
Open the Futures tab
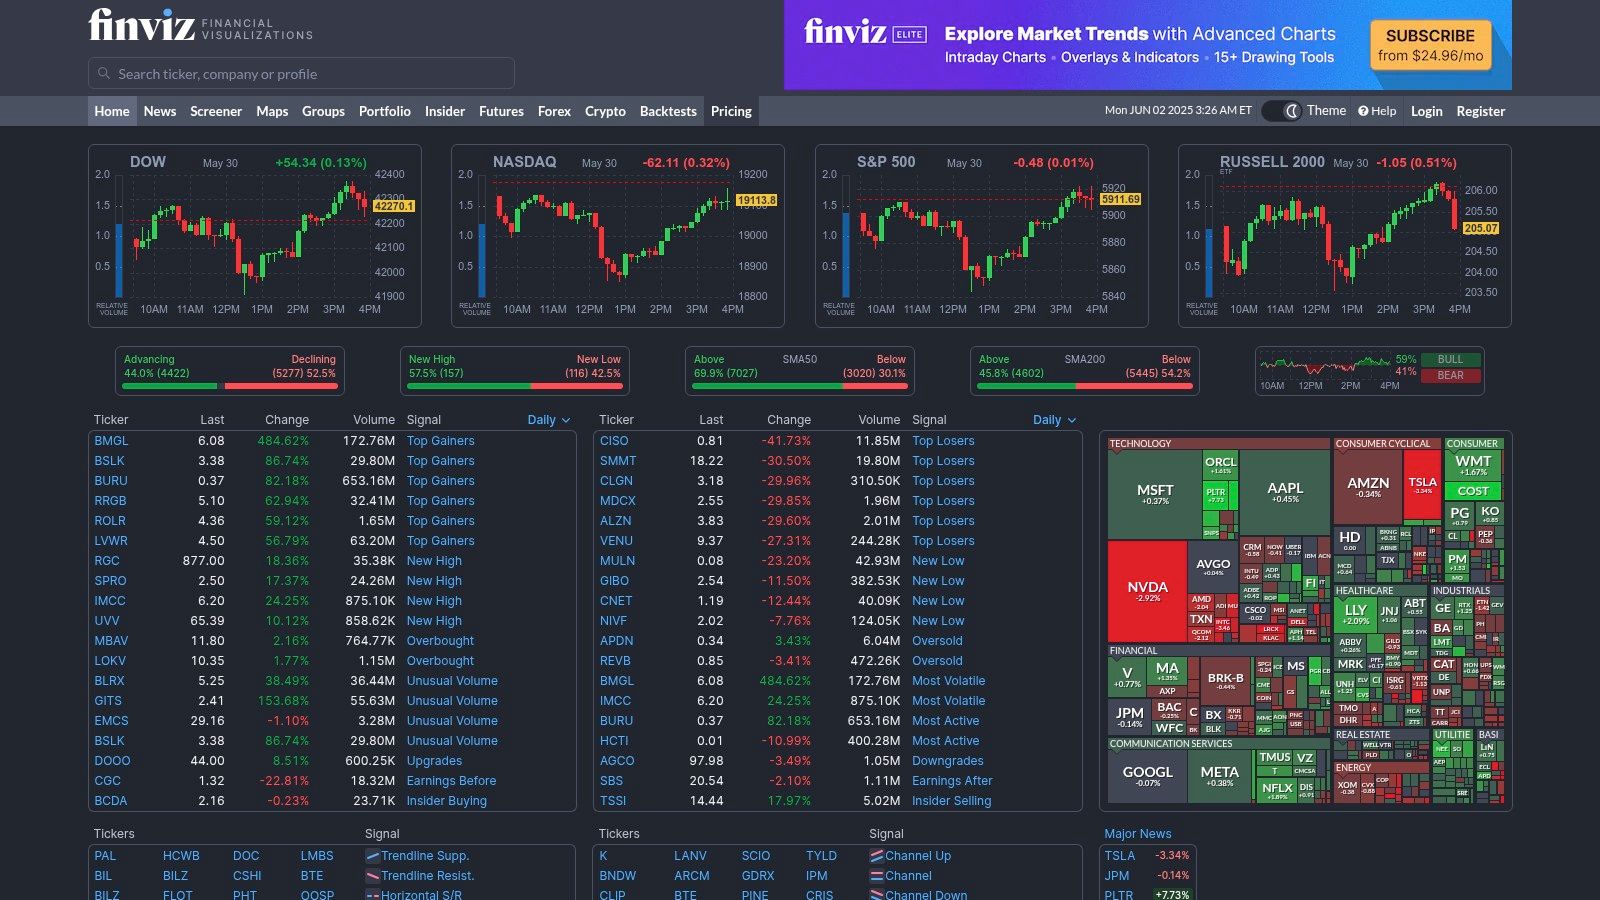pos(501,111)
